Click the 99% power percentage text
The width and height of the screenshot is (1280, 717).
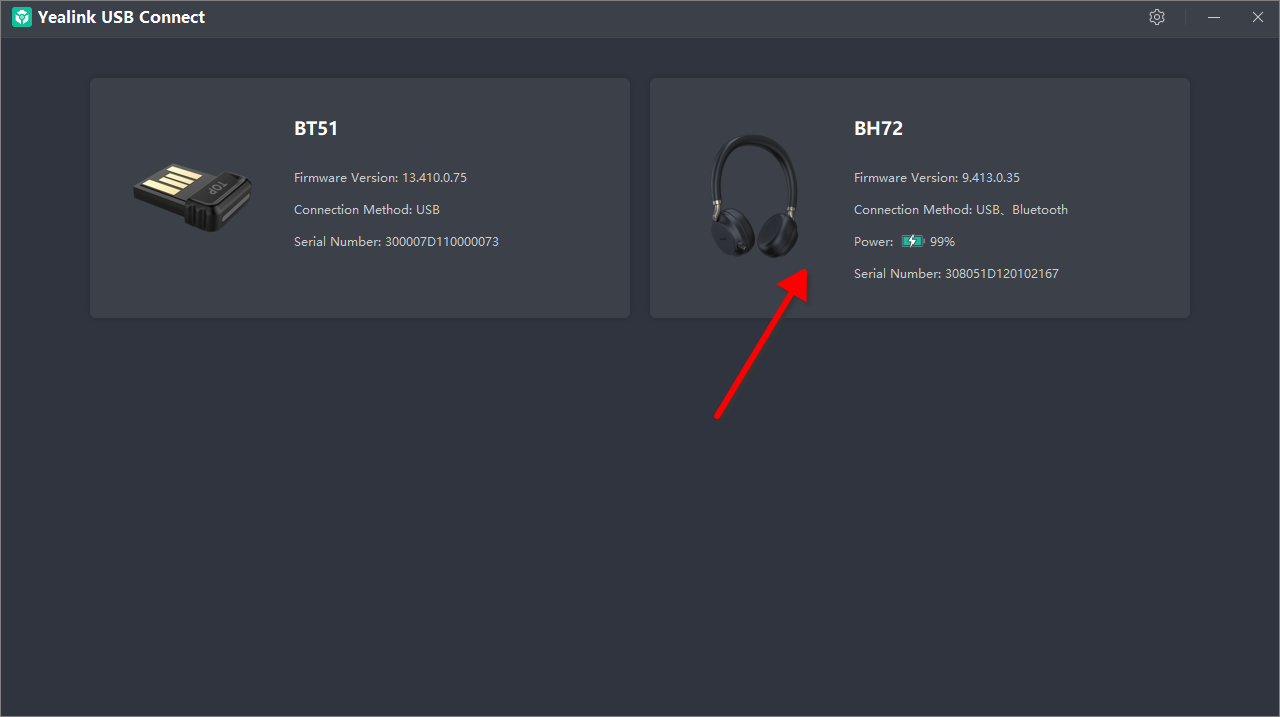(942, 242)
